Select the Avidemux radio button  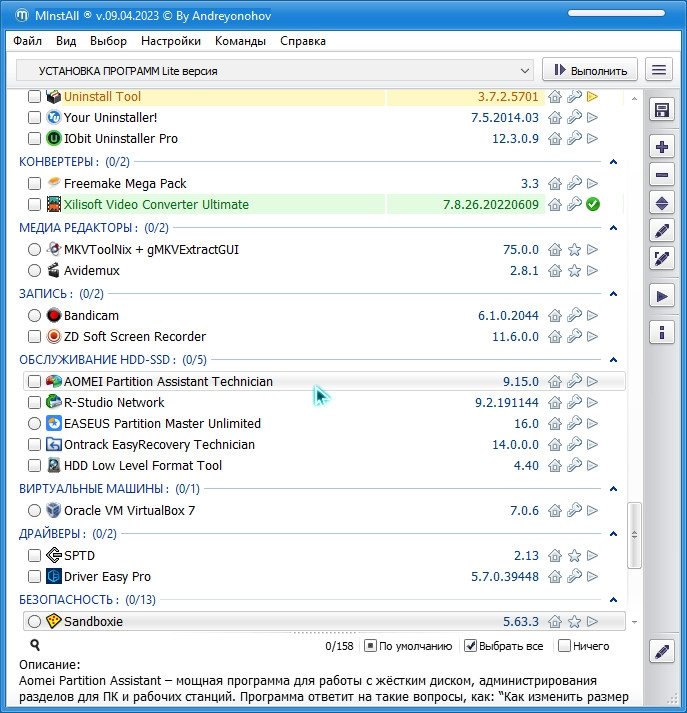[x=34, y=271]
